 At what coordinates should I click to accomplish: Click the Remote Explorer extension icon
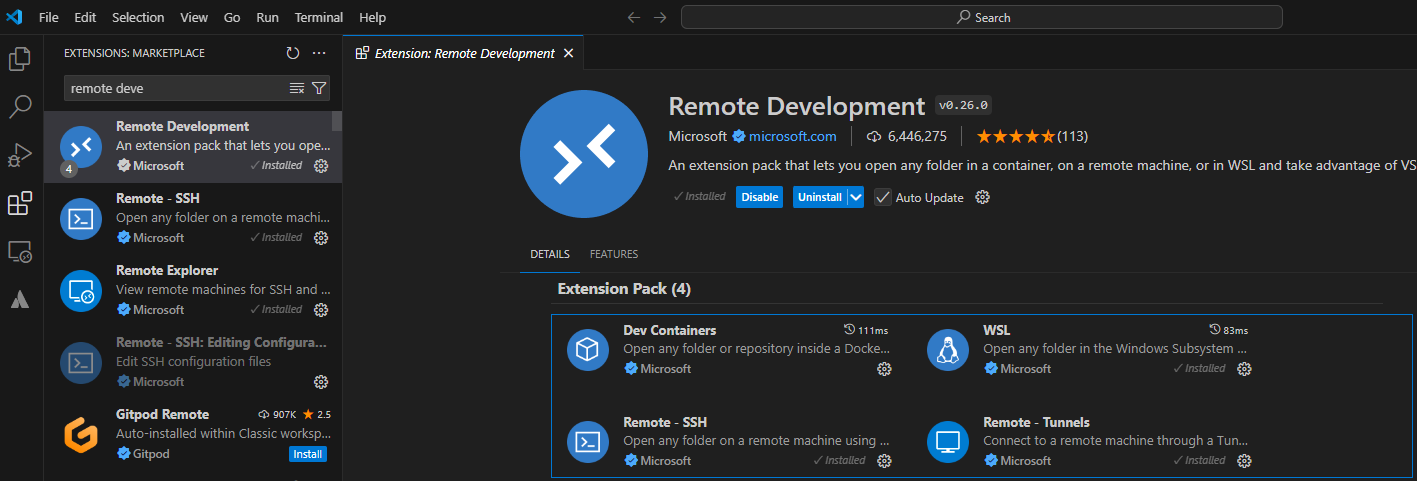81,291
